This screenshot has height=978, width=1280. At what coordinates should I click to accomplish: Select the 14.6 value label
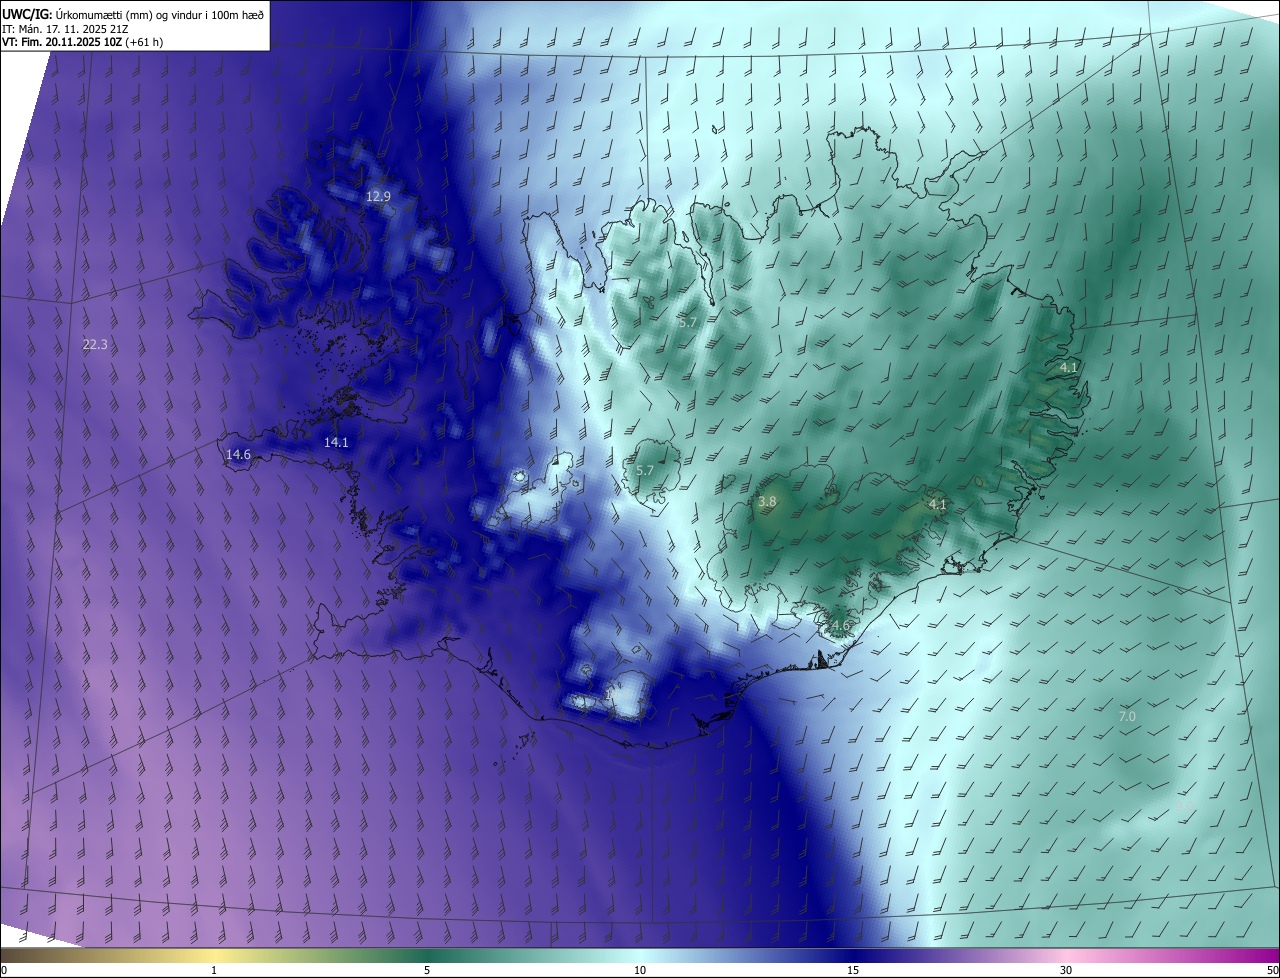pyautogui.click(x=238, y=454)
